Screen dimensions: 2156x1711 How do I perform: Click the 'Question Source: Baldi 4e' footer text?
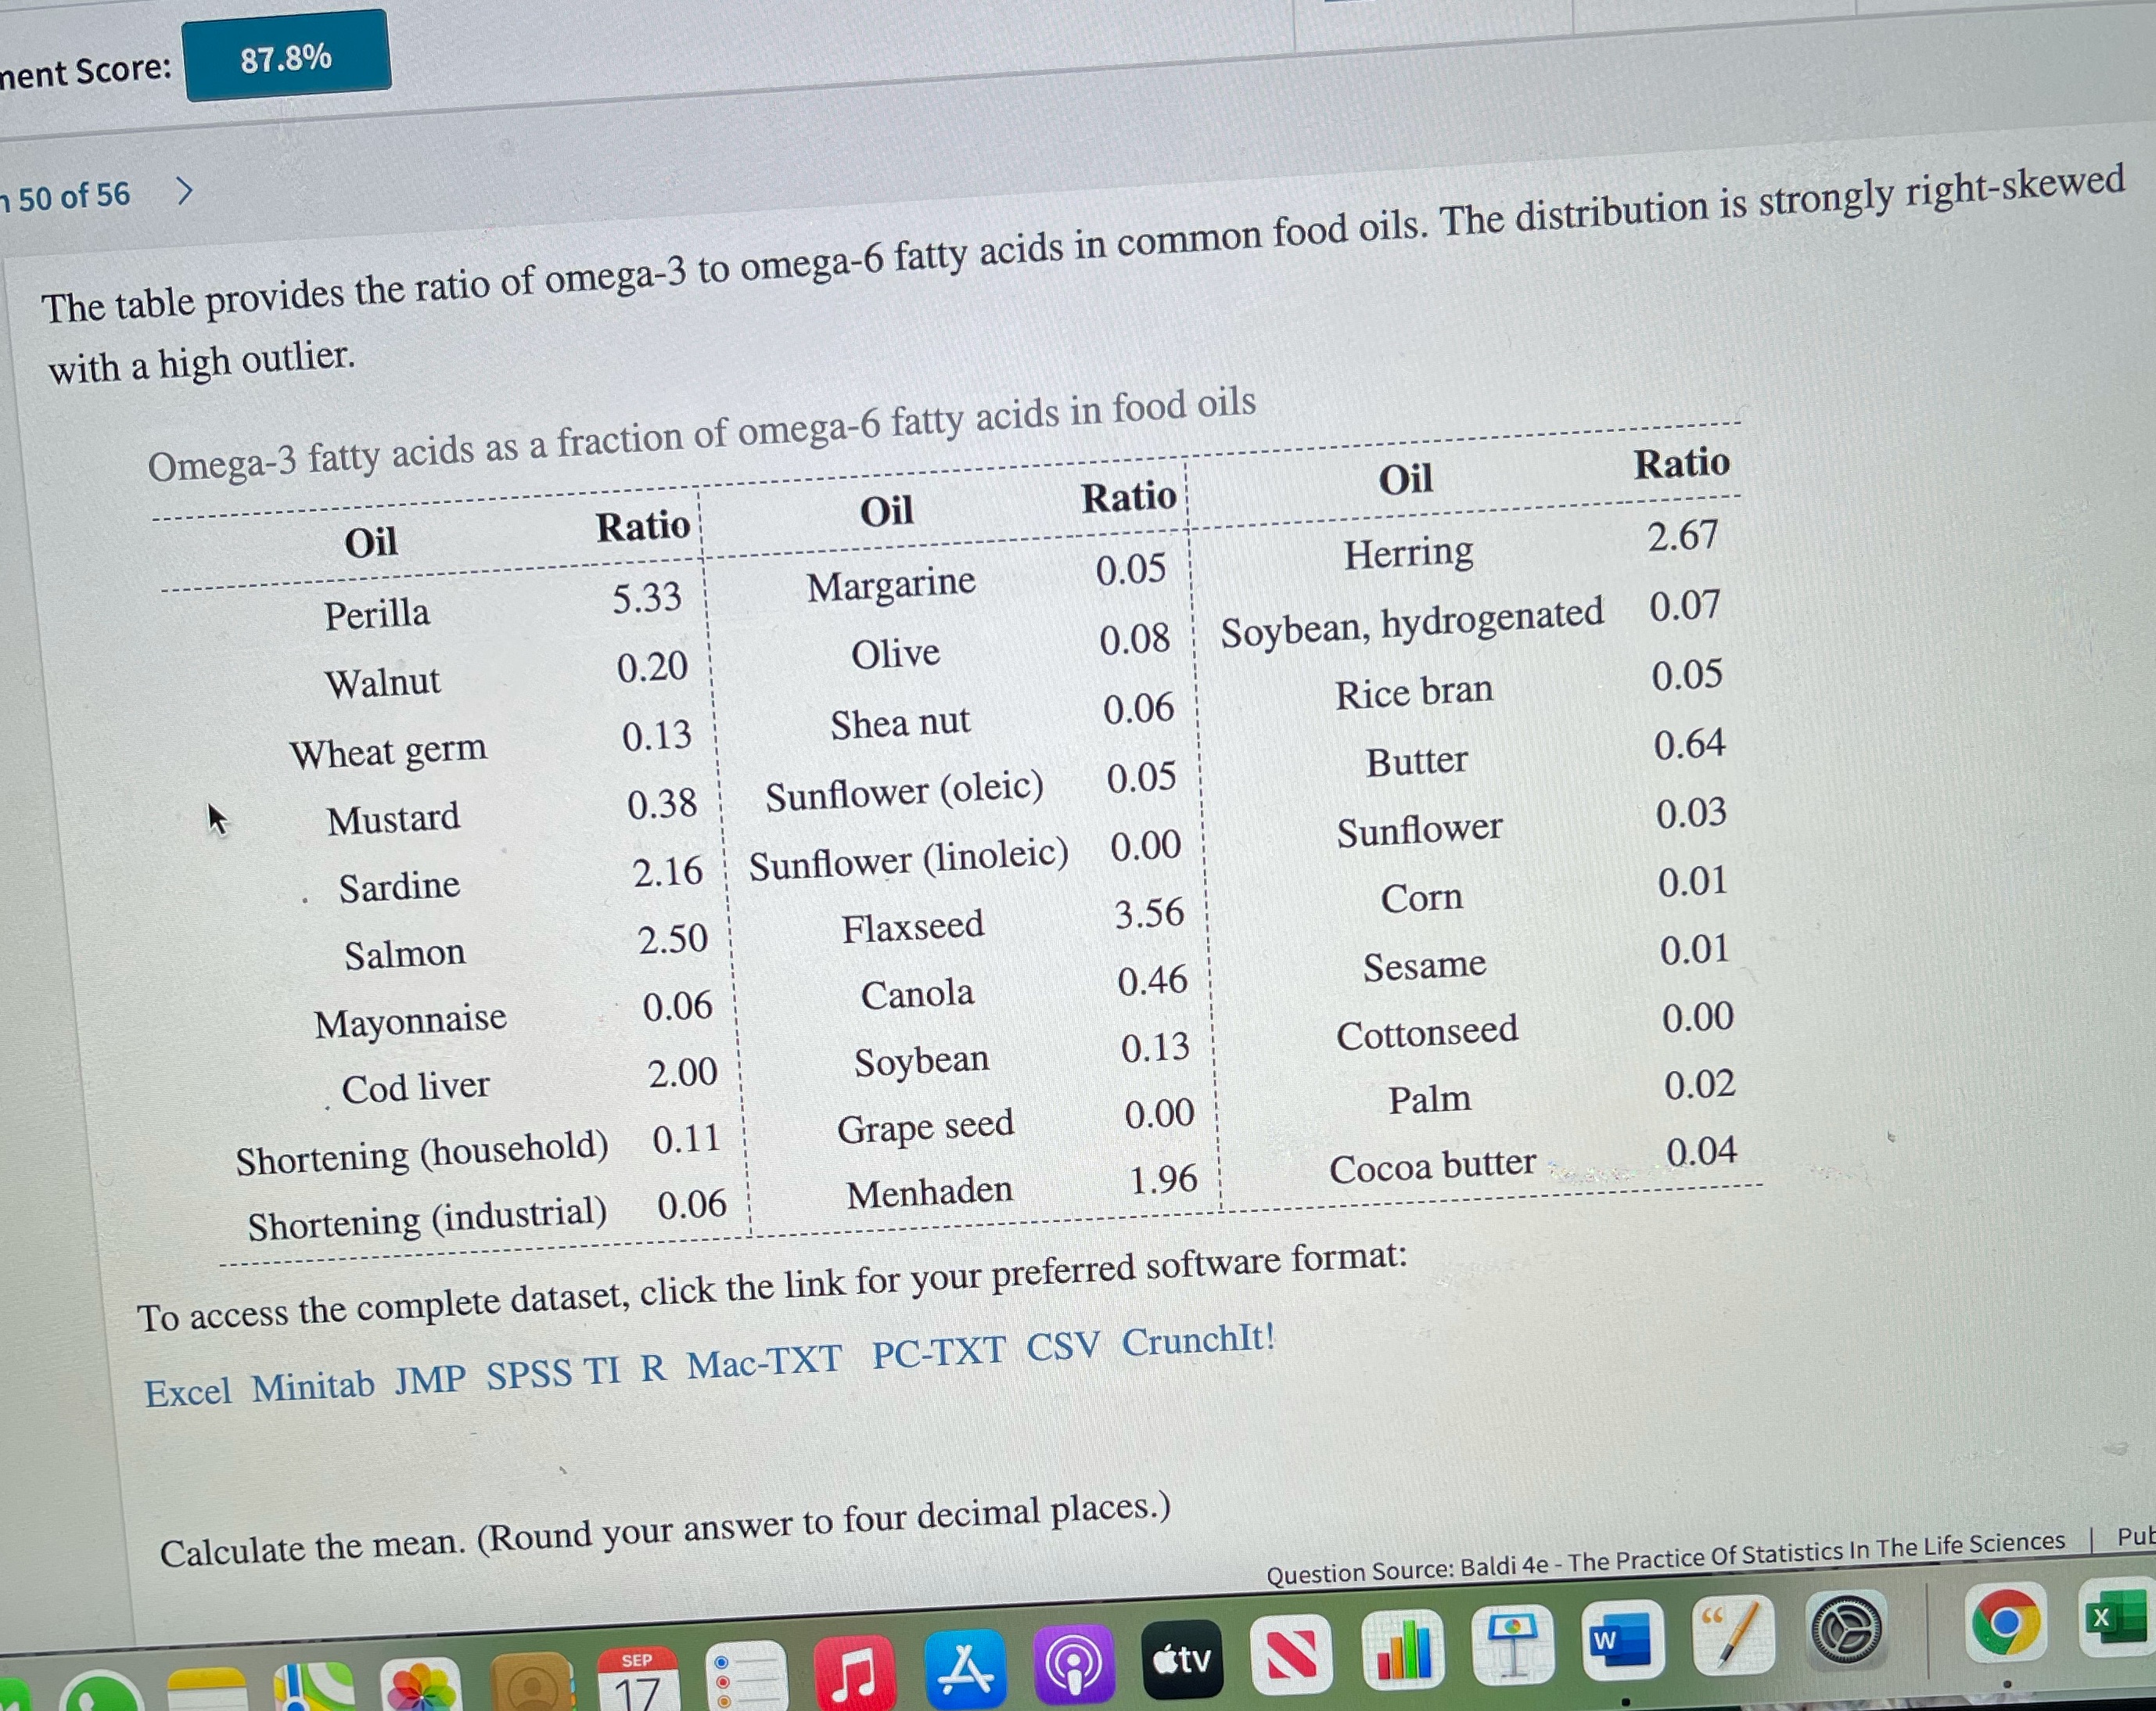point(1665,1559)
